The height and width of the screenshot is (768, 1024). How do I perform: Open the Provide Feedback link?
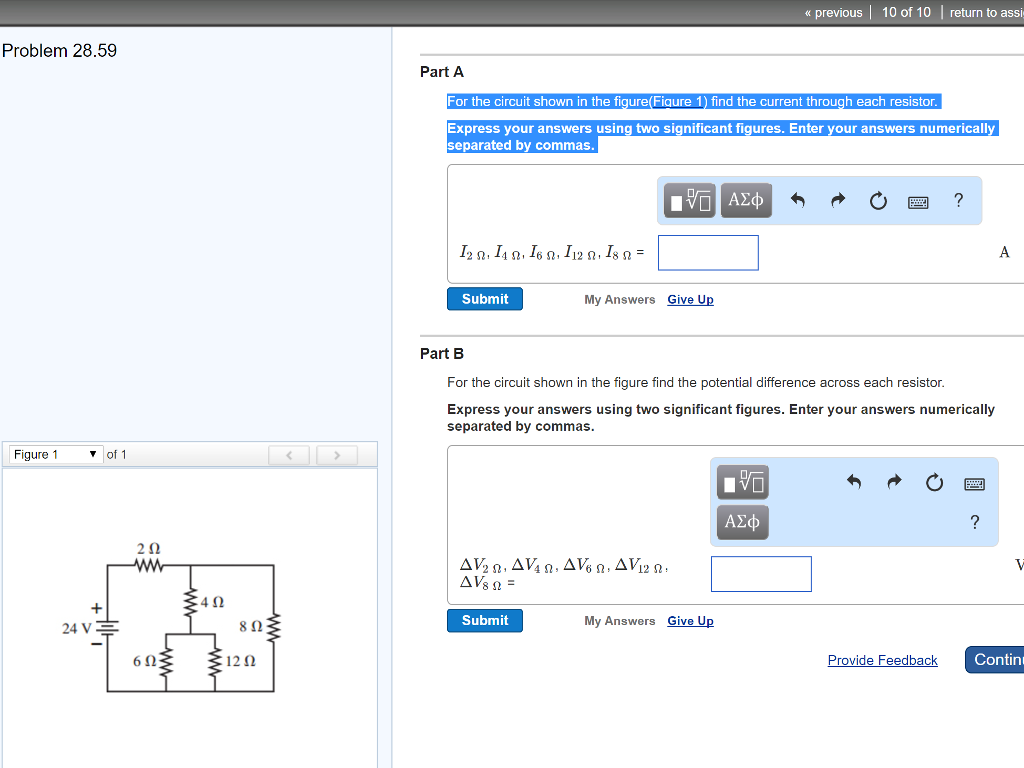tap(882, 660)
